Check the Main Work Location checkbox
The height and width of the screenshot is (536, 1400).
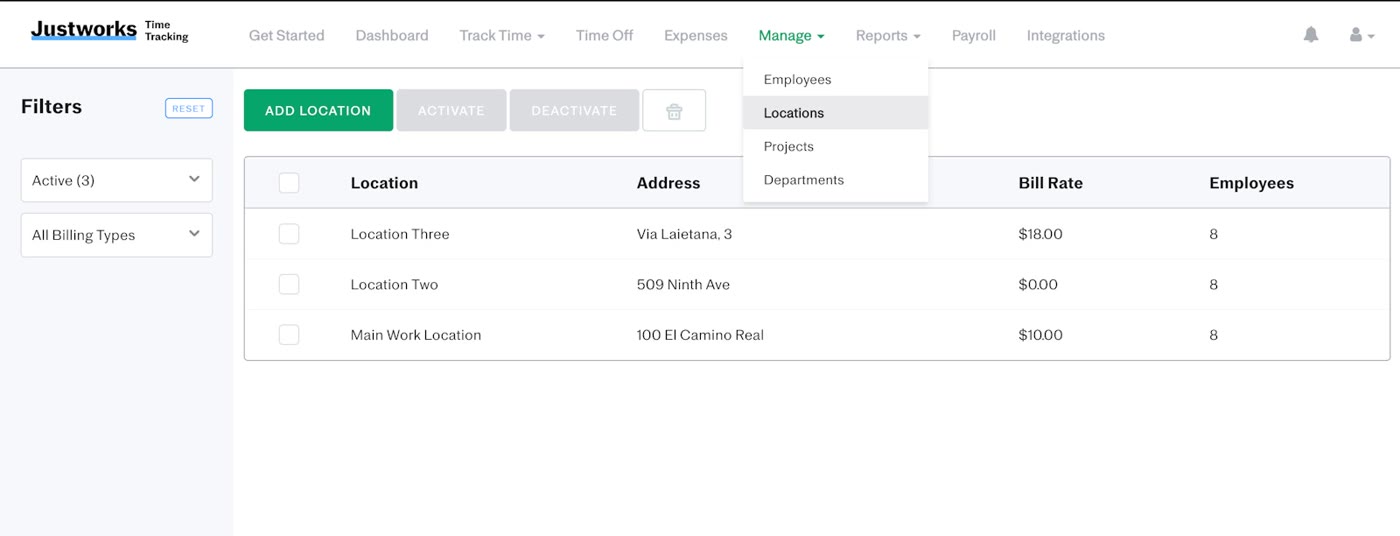tap(289, 335)
